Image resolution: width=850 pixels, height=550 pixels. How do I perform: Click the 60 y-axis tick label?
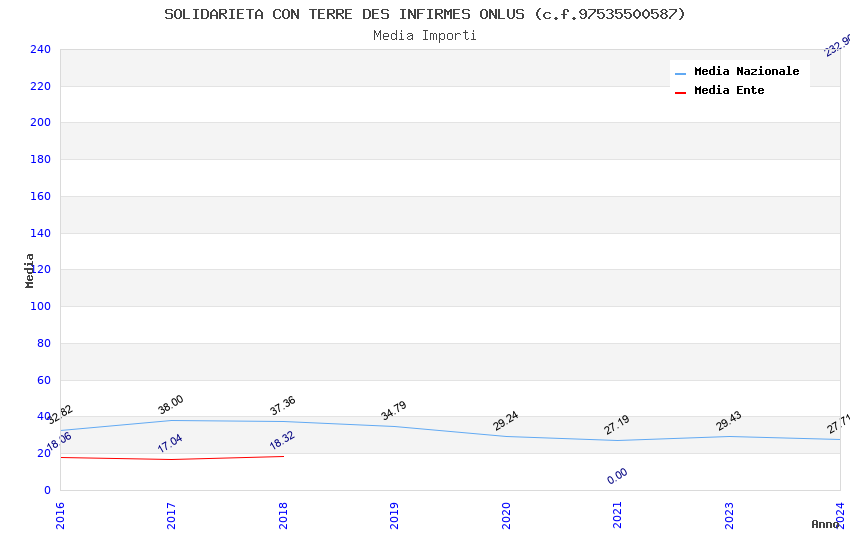(x=44, y=380)
